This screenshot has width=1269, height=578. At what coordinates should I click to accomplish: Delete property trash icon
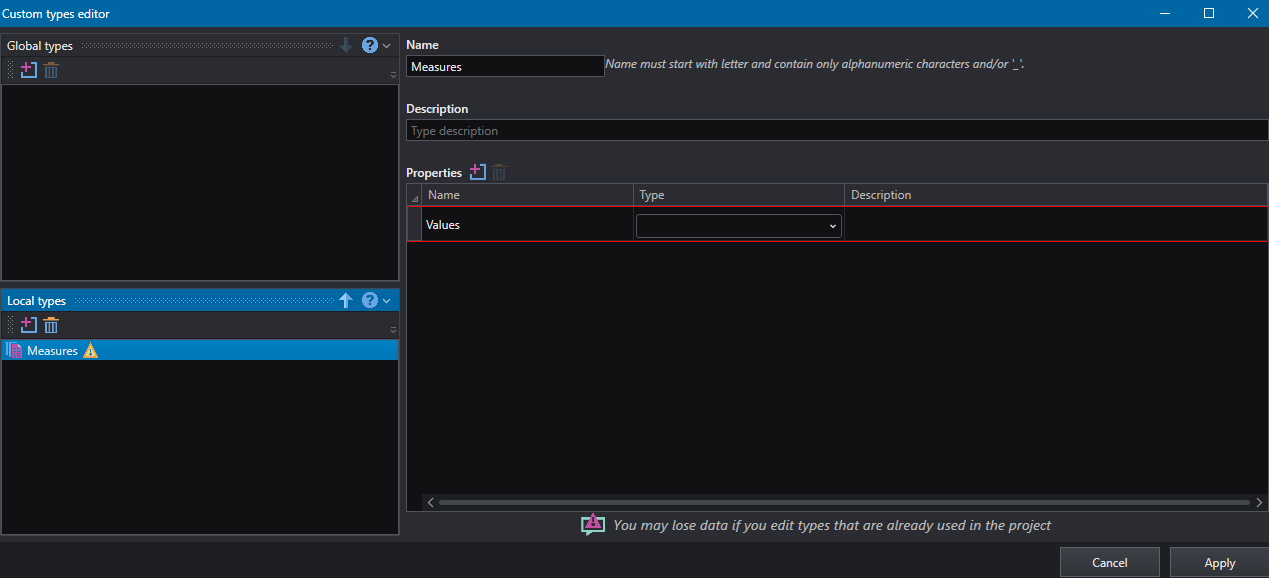click(x=499, y=172)
